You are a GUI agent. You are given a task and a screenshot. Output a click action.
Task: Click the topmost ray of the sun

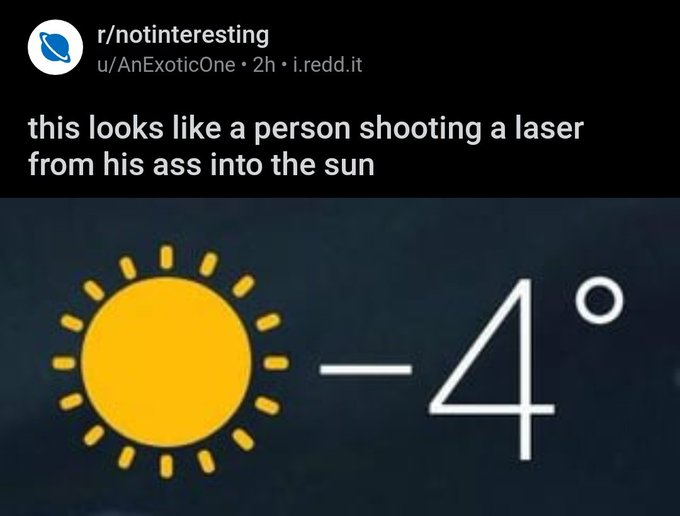coord(167,257)
